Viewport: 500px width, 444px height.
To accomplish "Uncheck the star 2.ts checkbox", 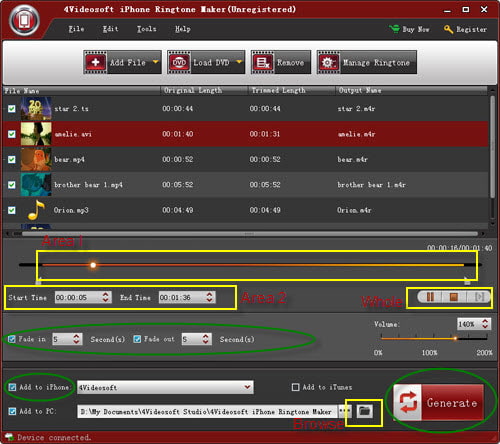I will click(12, 109).
